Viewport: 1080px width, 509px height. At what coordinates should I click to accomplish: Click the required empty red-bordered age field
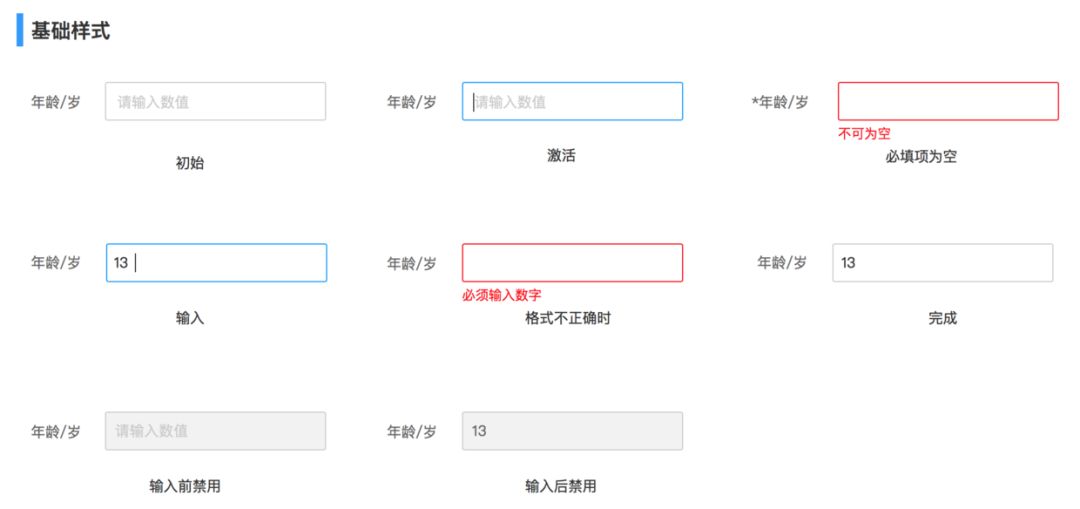(x=948, y=102)
